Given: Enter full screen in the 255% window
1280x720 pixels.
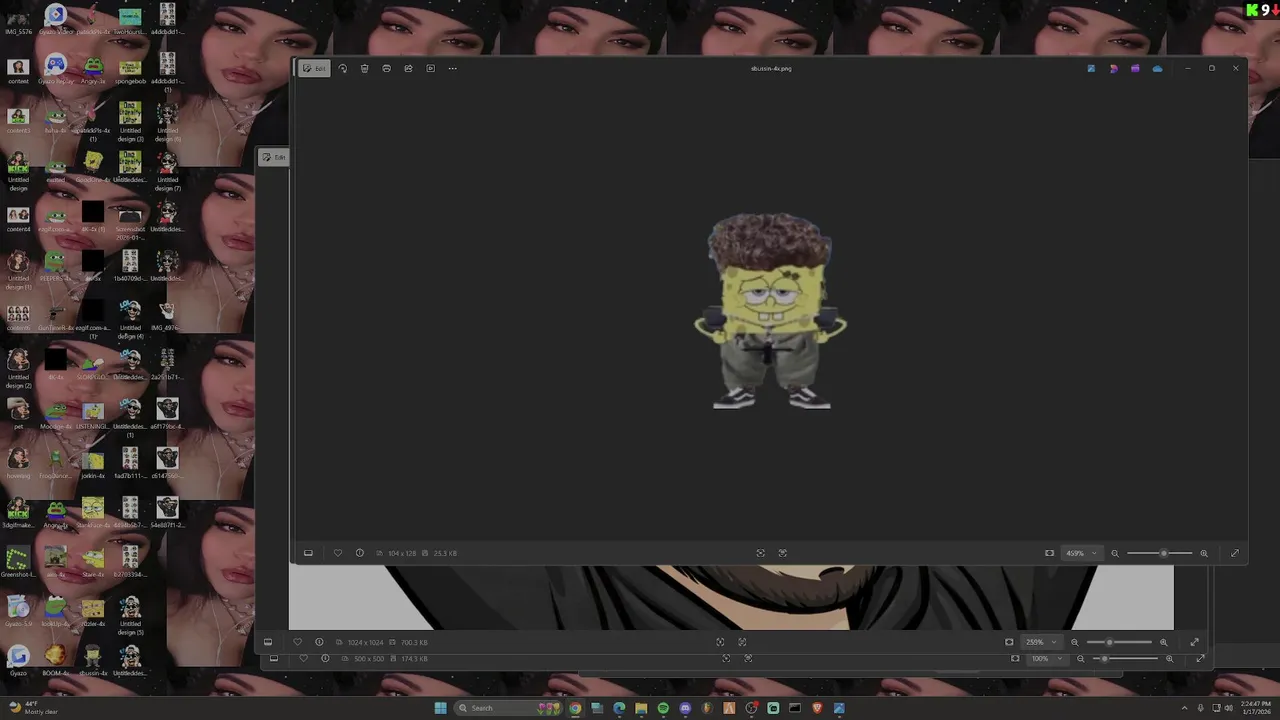Looking at the screenshot, I should point(1194,642).
